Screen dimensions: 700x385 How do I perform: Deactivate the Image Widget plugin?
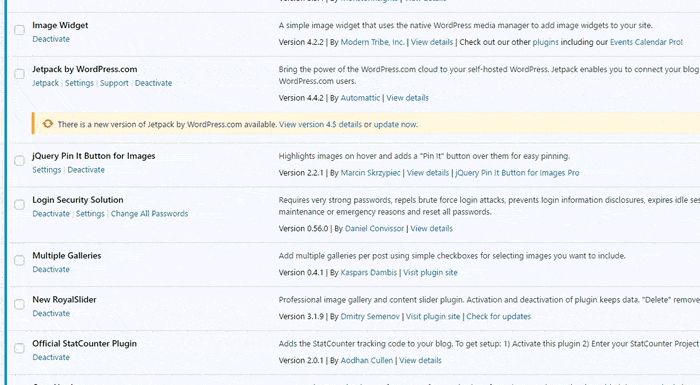(51, 39)
